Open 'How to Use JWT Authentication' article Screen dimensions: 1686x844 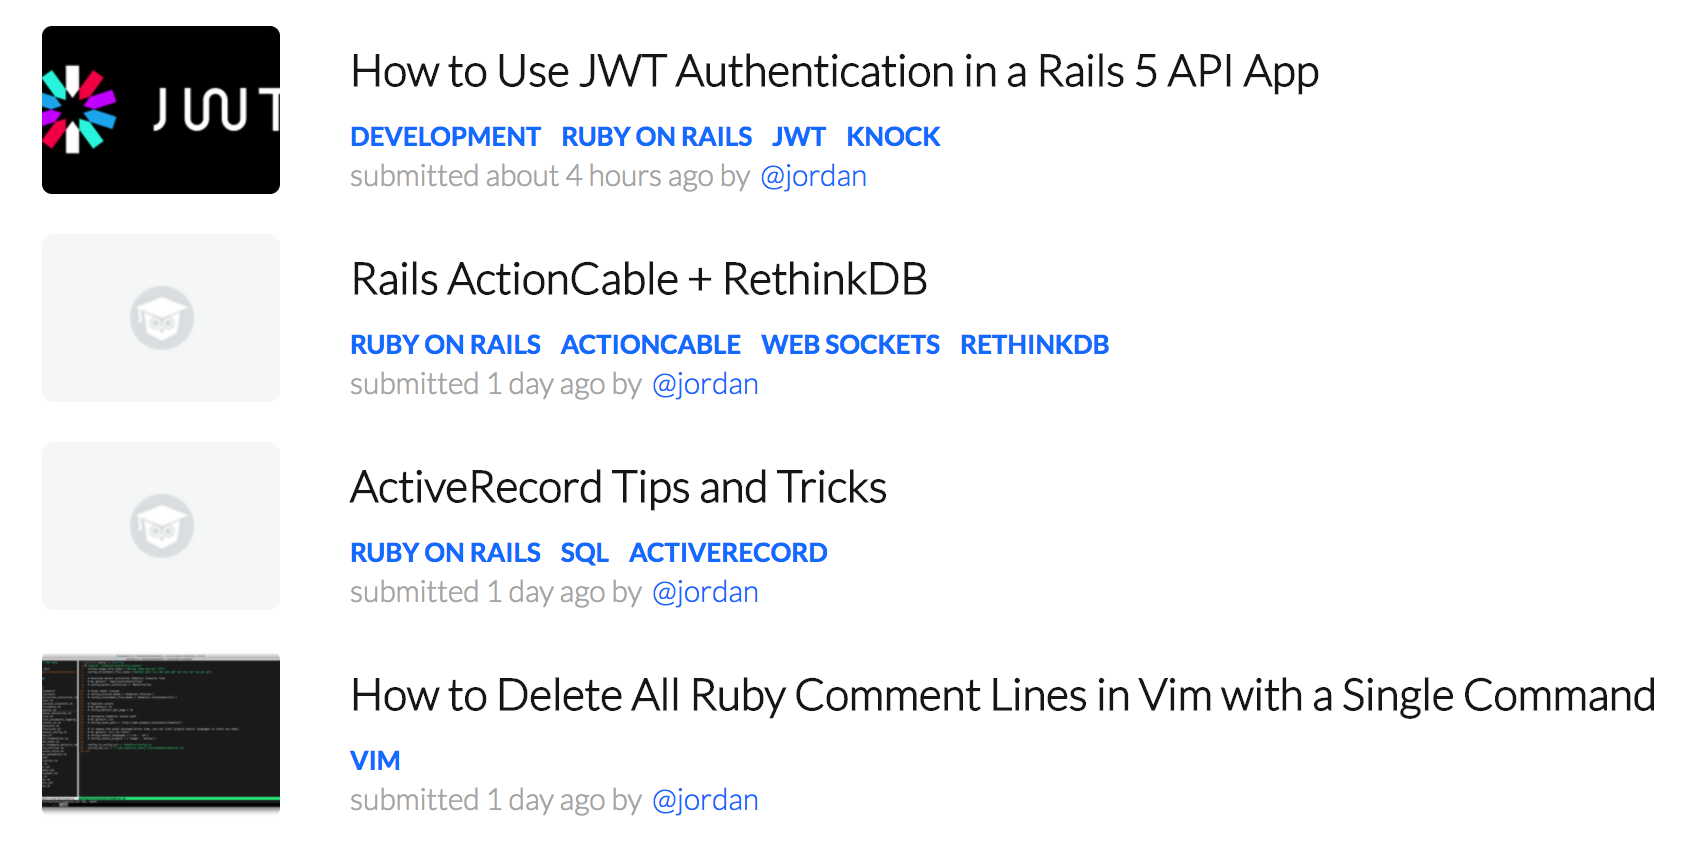click(834, 72)
